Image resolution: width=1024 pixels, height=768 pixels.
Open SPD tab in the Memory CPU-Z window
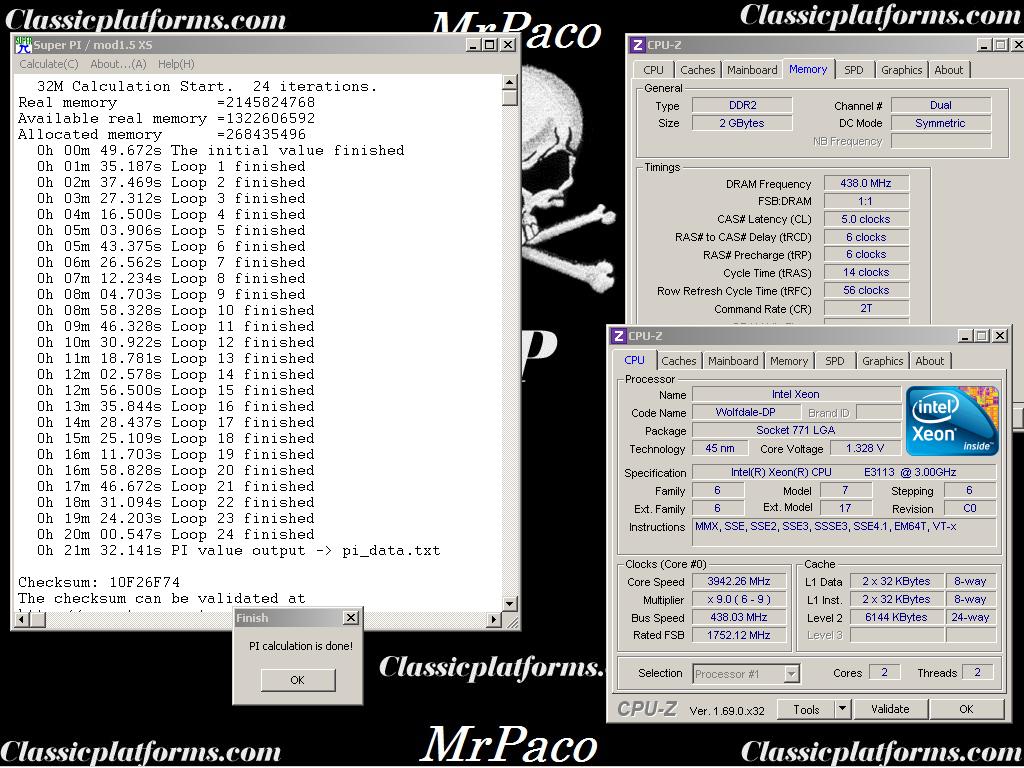tap(854, 70)
